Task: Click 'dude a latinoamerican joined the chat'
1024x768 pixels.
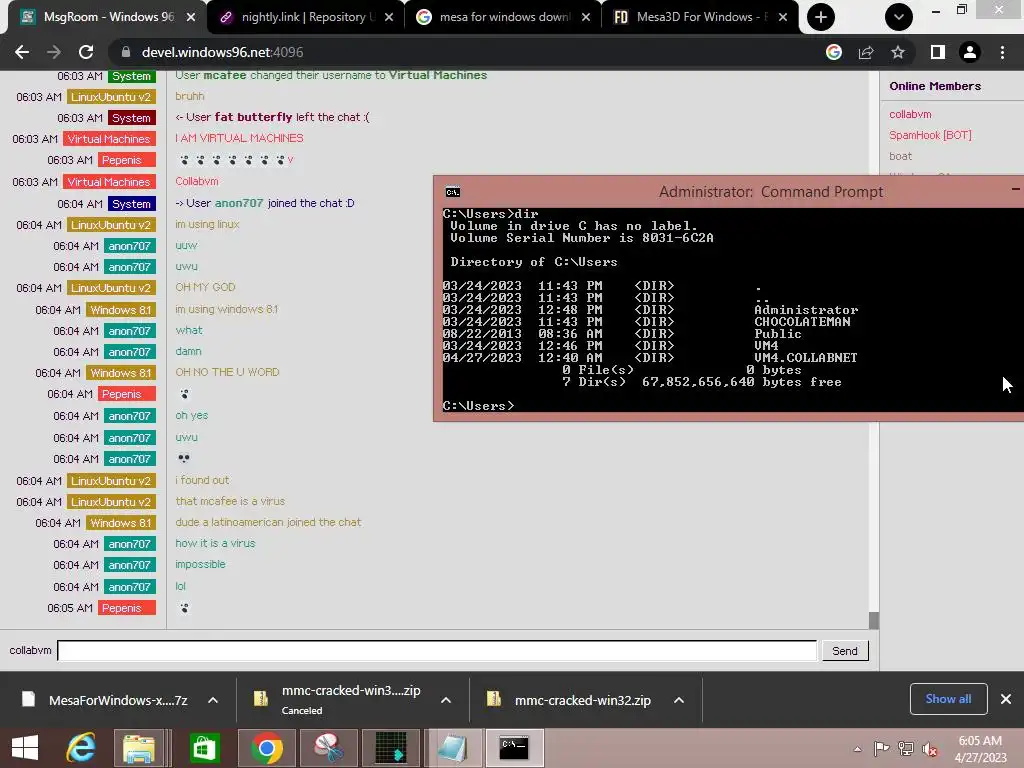Action: pyautogui.click(x=268, y=522)
